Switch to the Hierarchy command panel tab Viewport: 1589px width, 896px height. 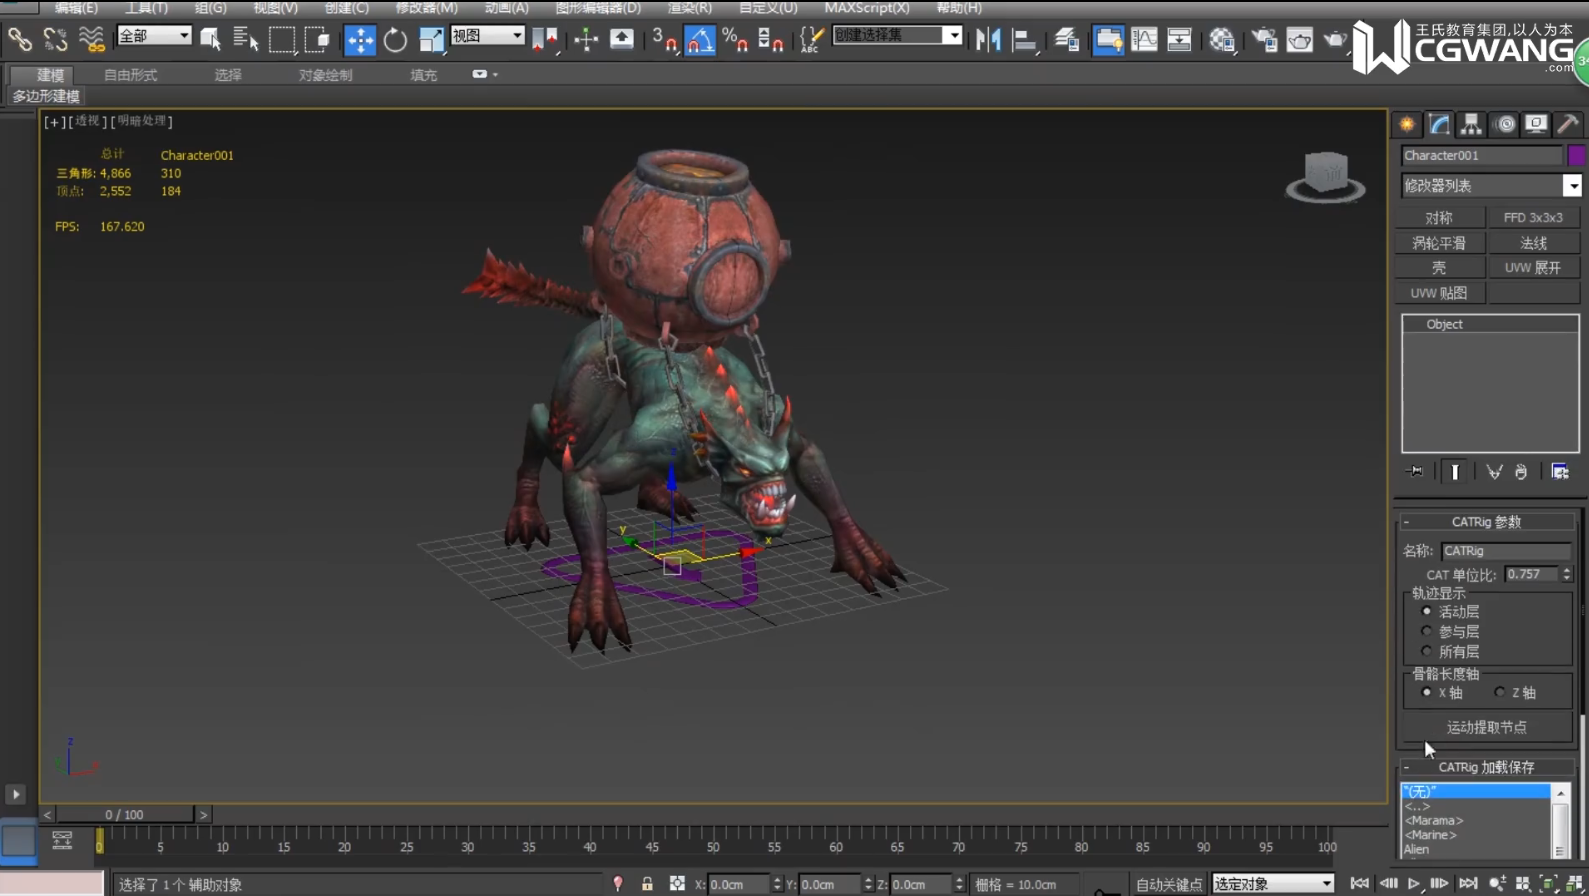[x=1471, y=124]
